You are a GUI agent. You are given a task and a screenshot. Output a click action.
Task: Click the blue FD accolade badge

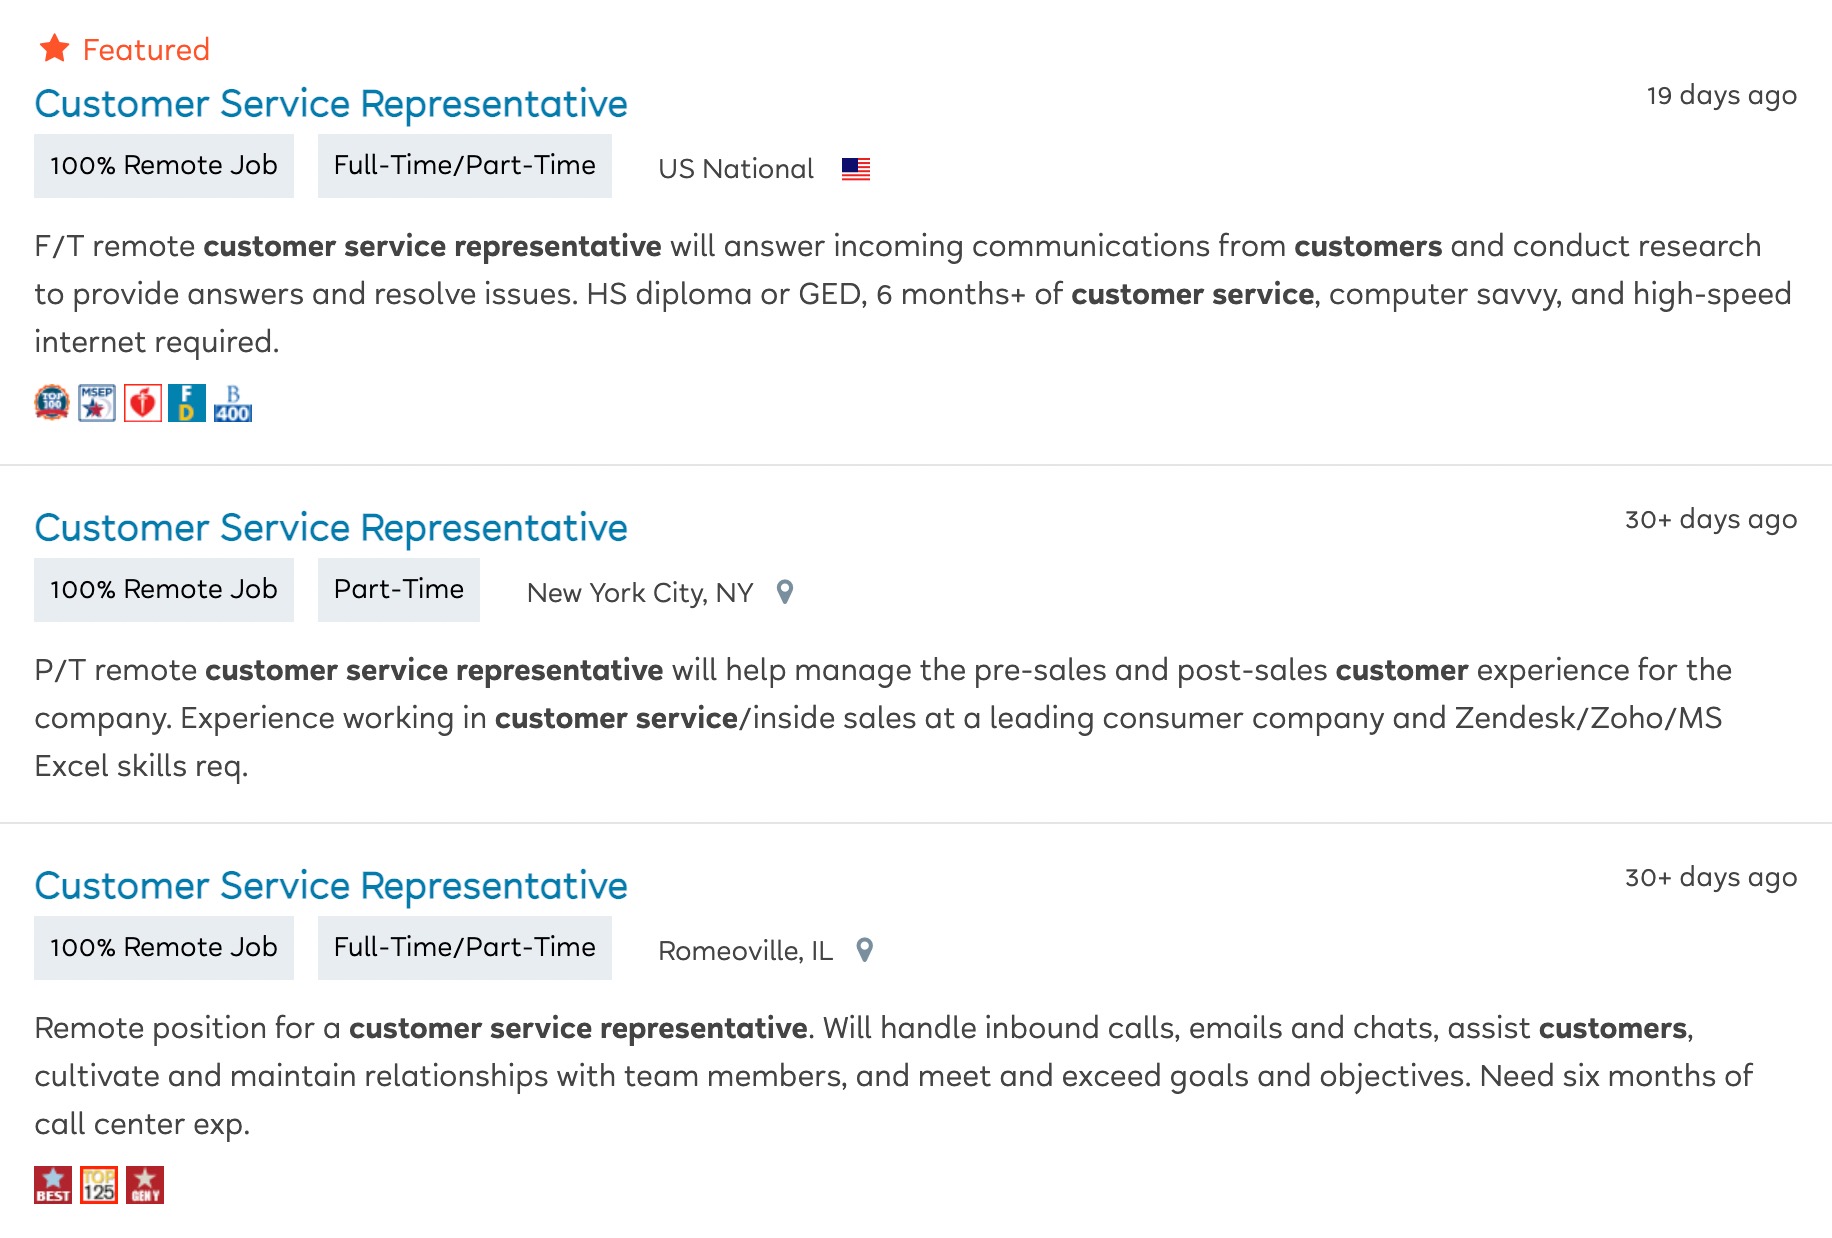(x=187, y=403)
